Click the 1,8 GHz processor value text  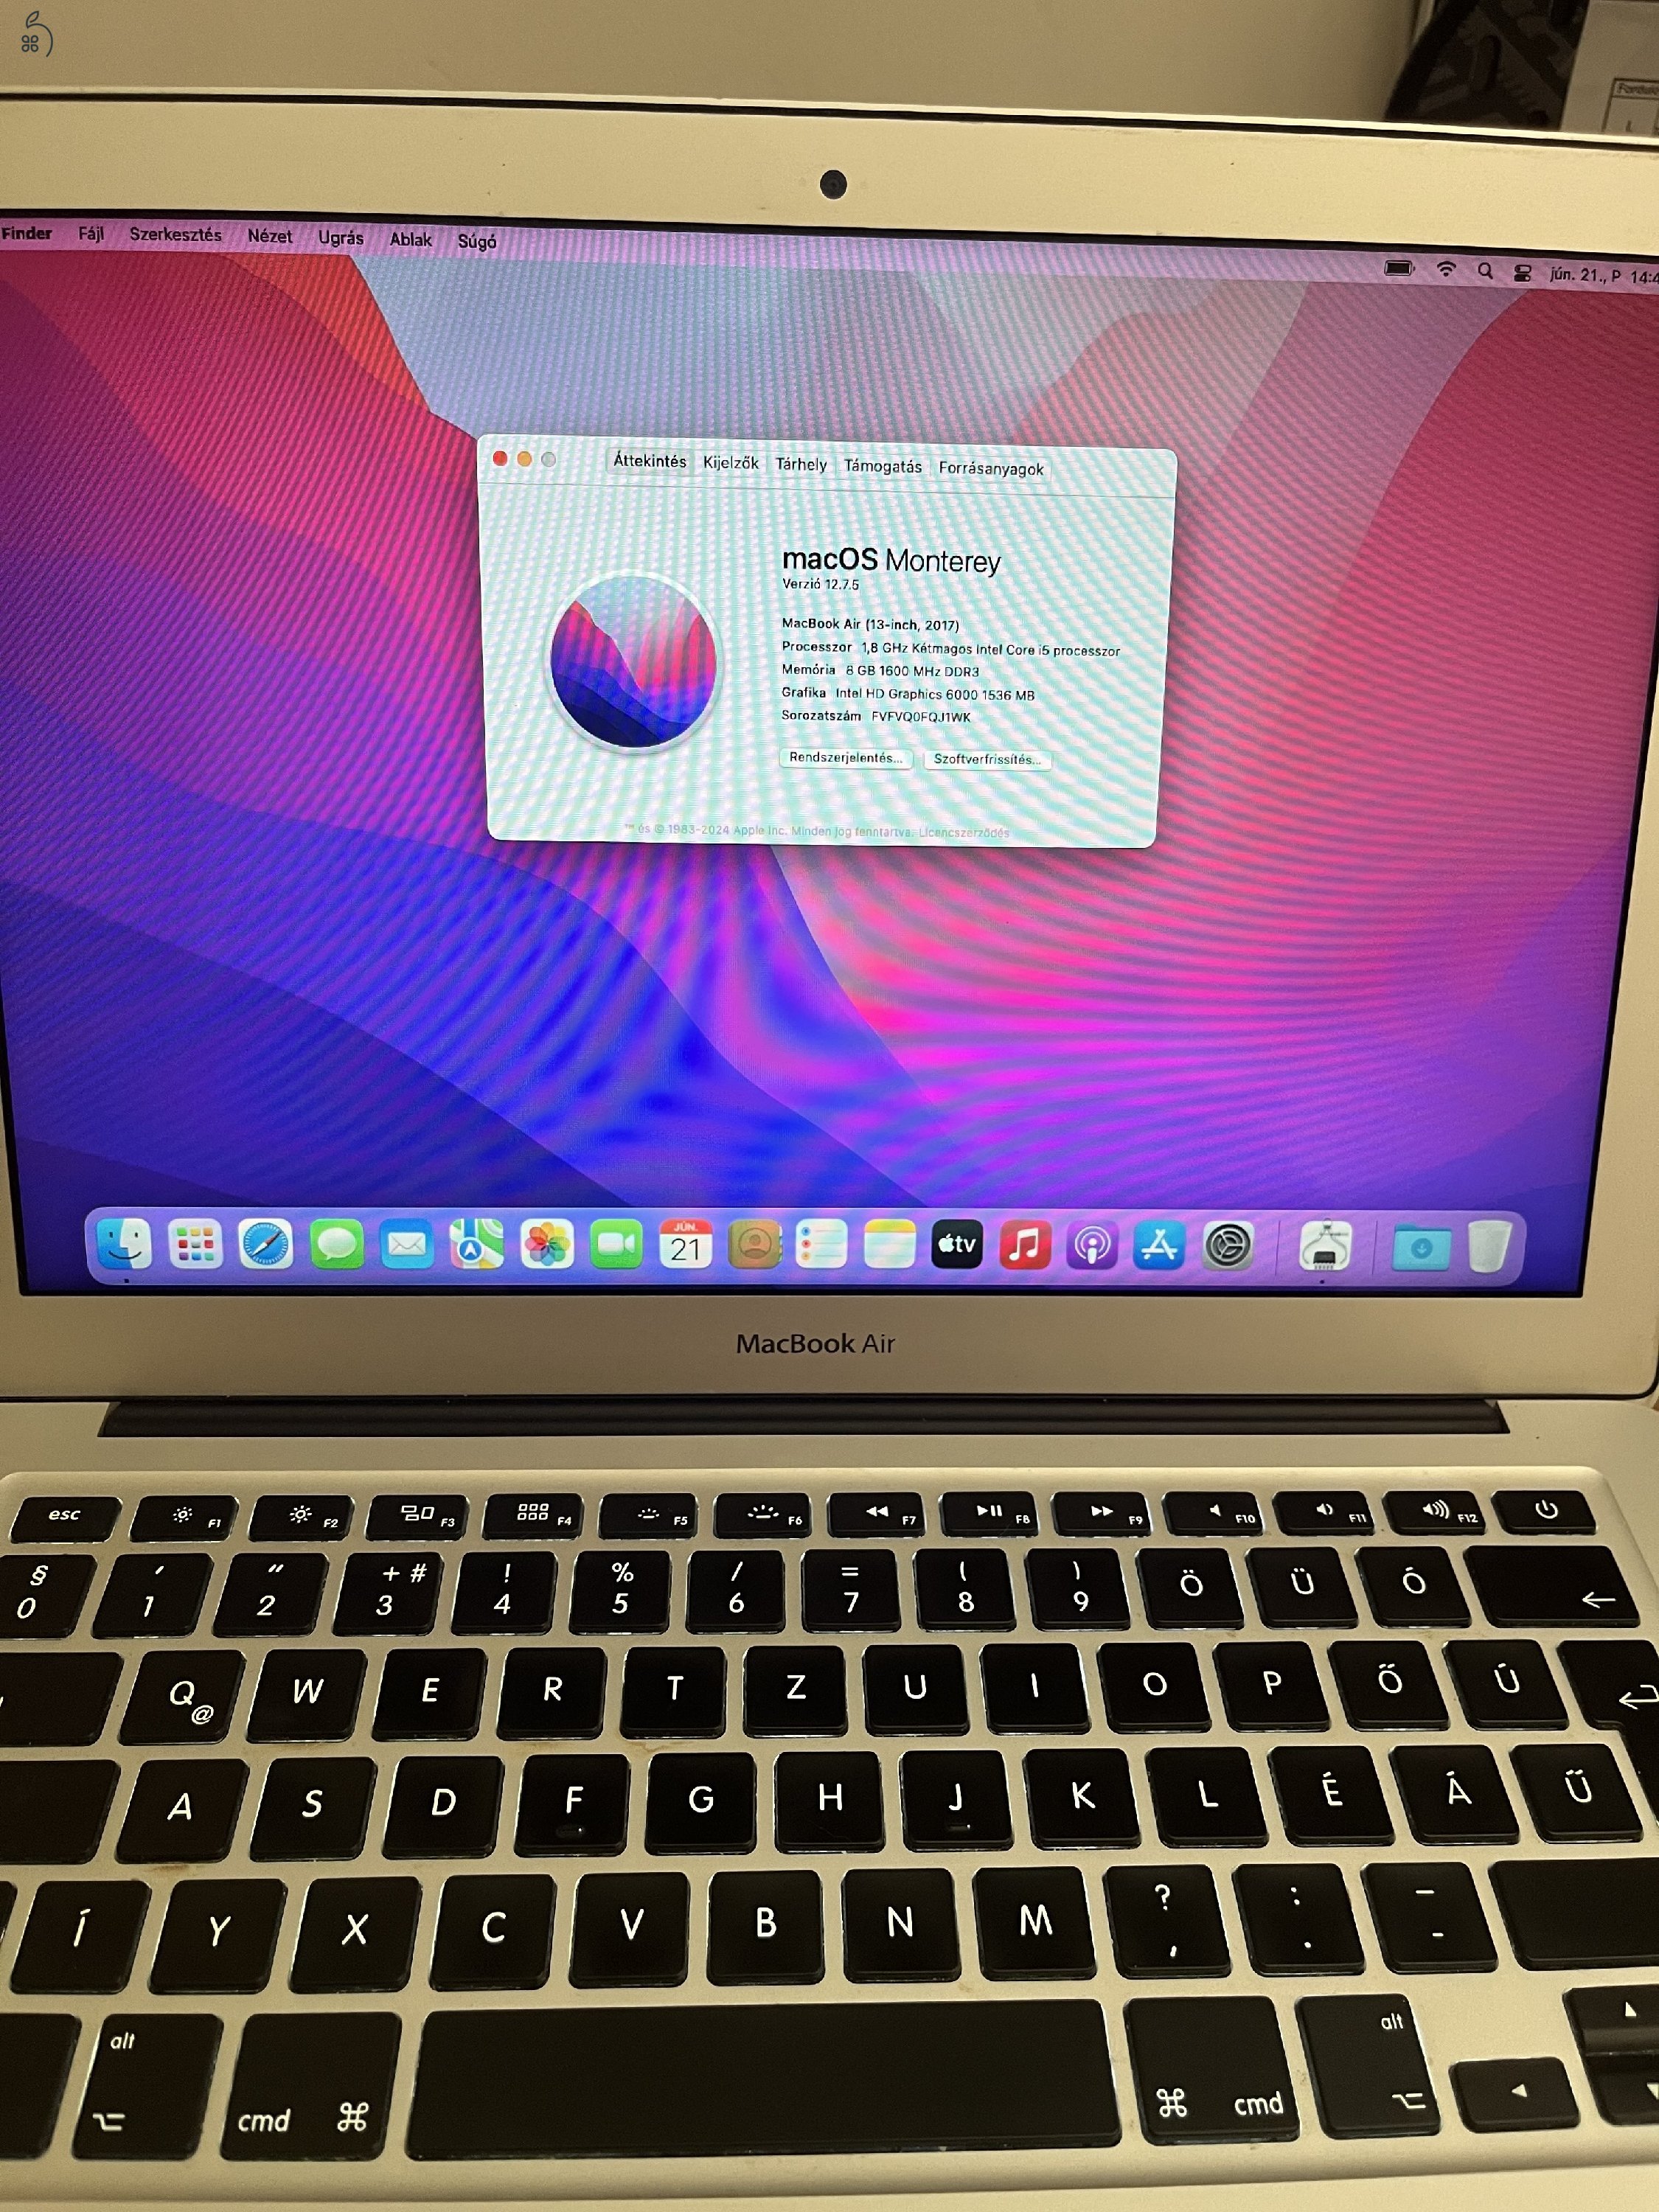[990, 649]
